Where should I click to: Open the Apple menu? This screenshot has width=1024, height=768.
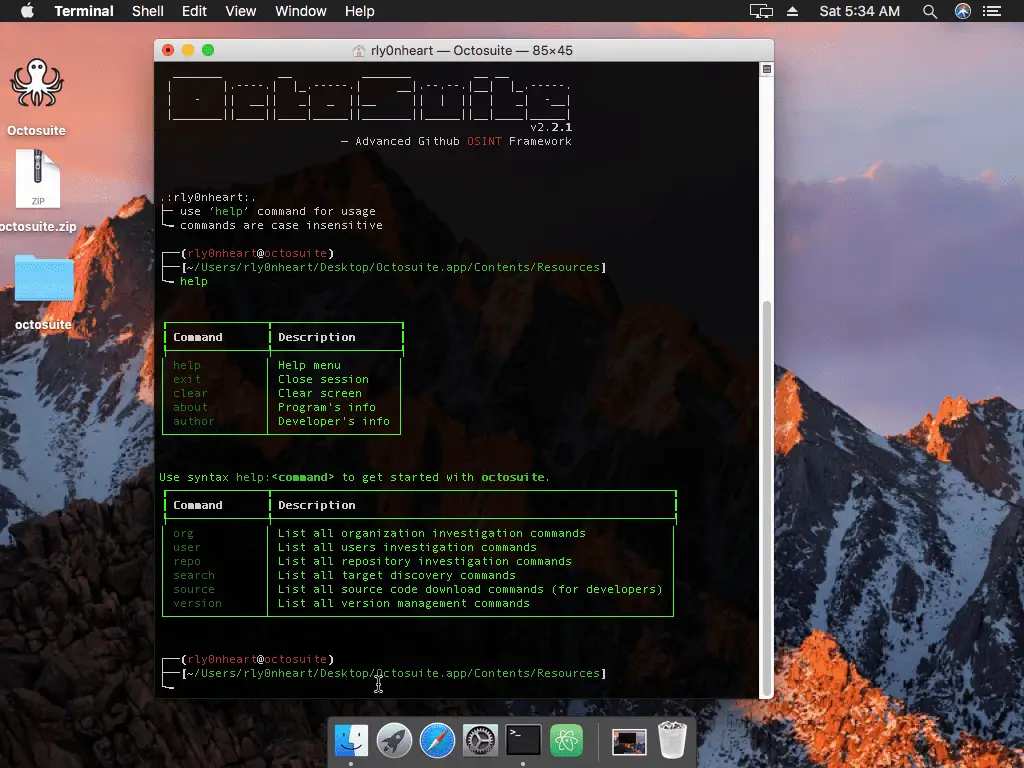(x=27, y=11)
